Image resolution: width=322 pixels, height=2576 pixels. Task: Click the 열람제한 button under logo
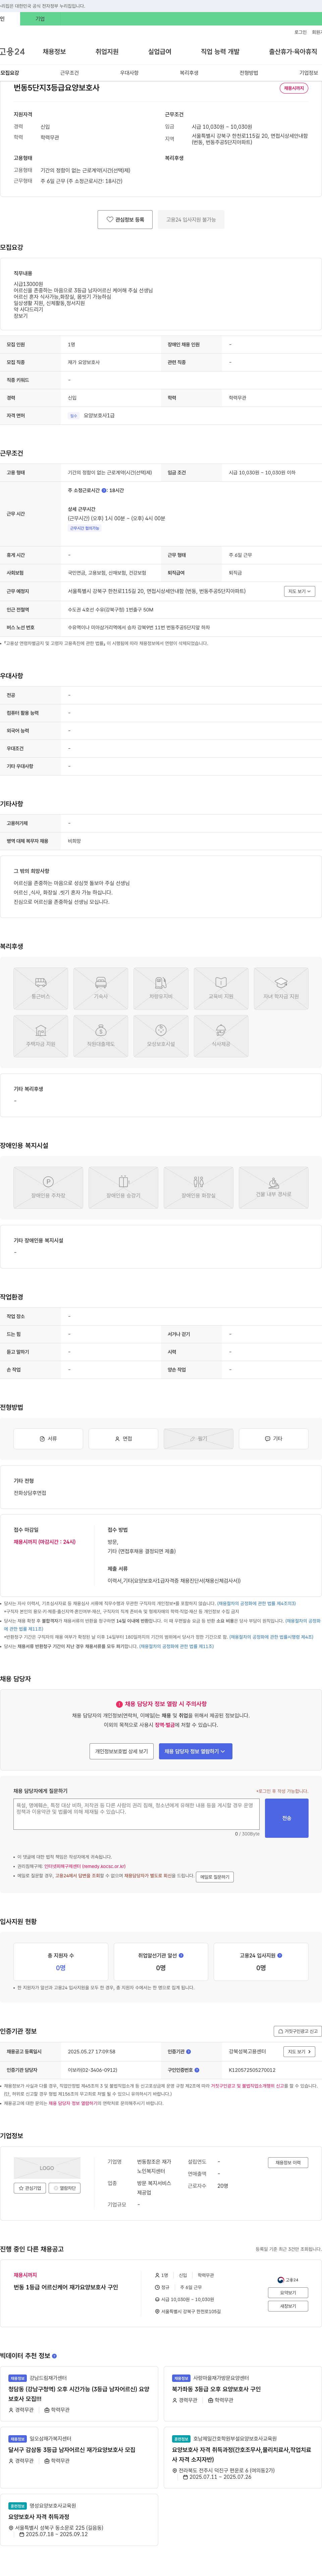(x=65, y=2188)
